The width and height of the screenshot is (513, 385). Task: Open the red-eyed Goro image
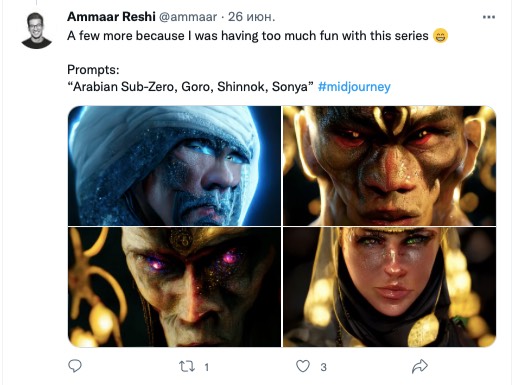pos(389,166)
